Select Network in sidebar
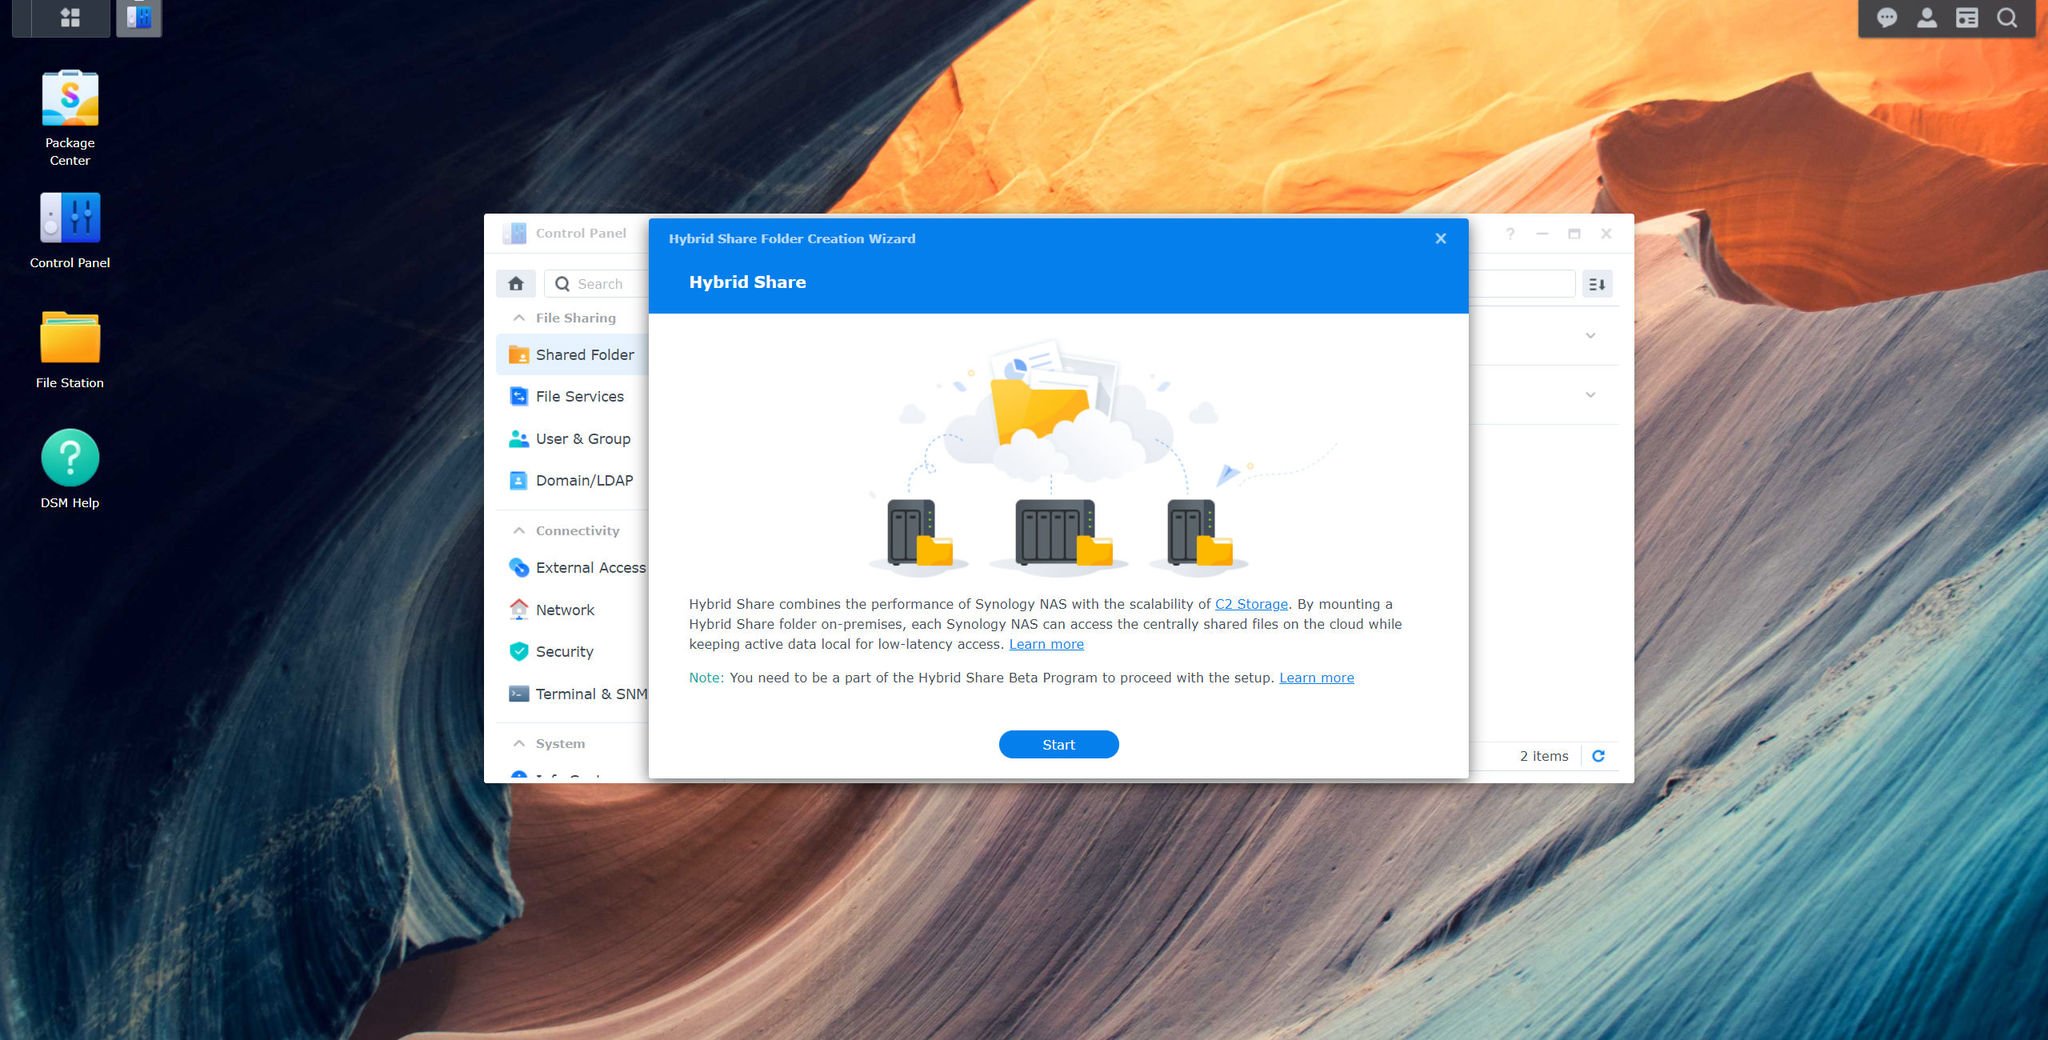Image resolution: width=2048 pixels, height=1040 pixels. (x=572, y=610)
